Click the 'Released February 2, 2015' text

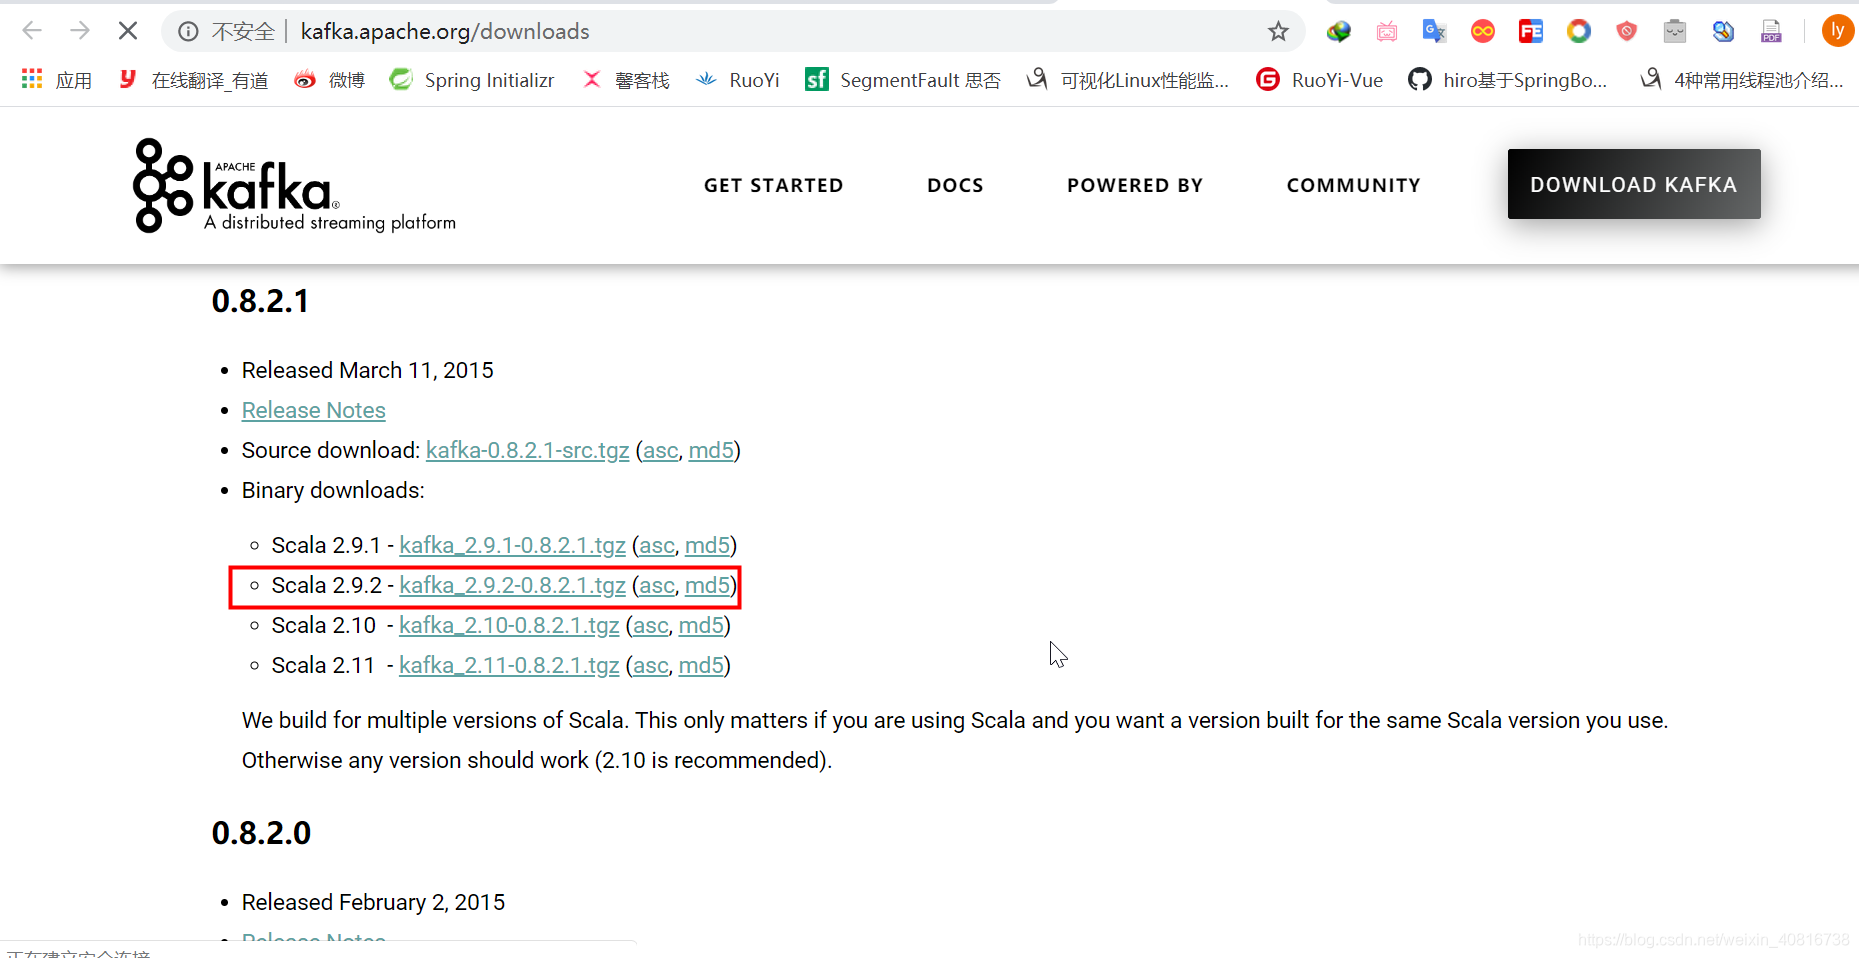point(373,902)
